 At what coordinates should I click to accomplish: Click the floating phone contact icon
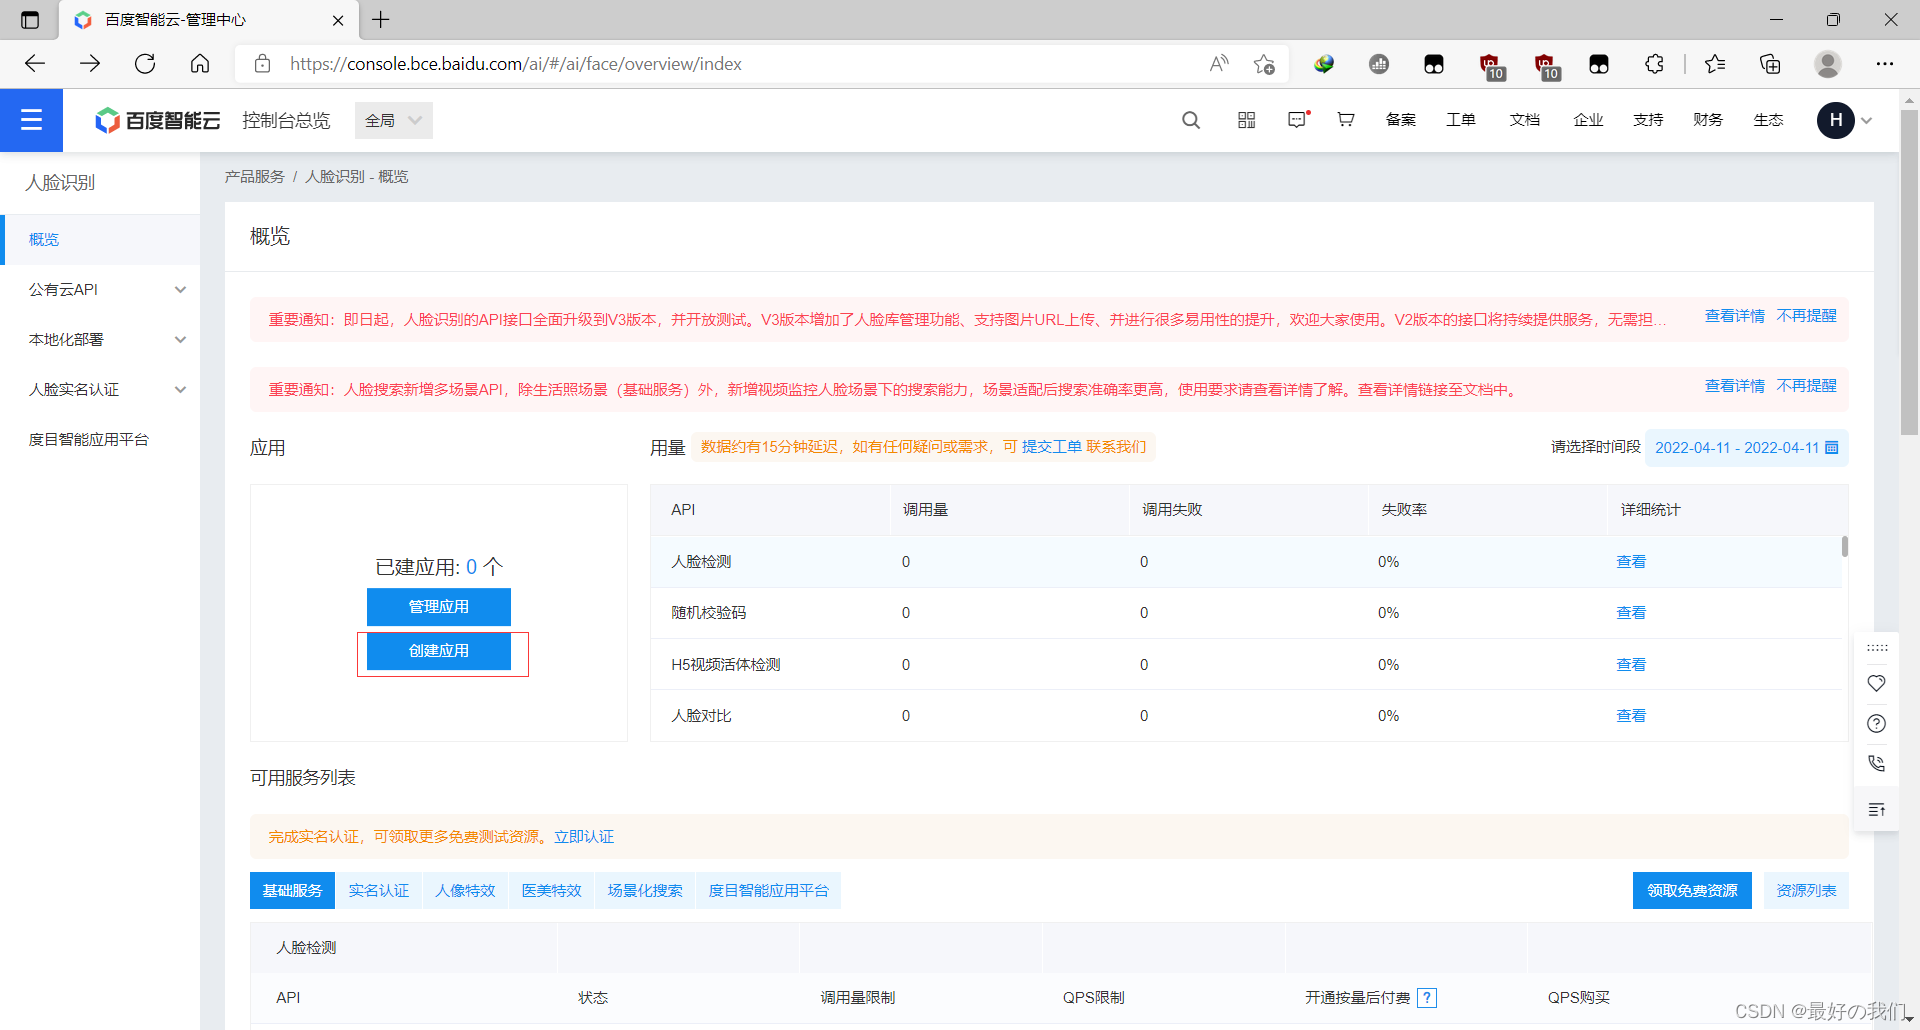[1876, 763]
